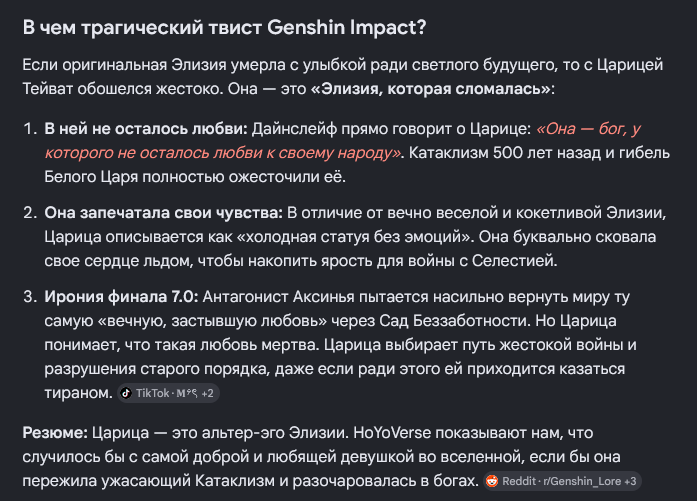Expand the +2 additional sources after TikTok
697x501 pixels.
click(208, 393)
